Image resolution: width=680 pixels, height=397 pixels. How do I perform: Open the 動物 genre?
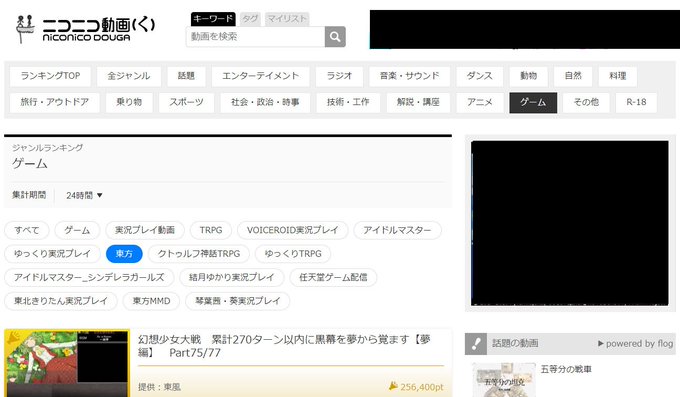pyautogui.click(x=528, y=76)
